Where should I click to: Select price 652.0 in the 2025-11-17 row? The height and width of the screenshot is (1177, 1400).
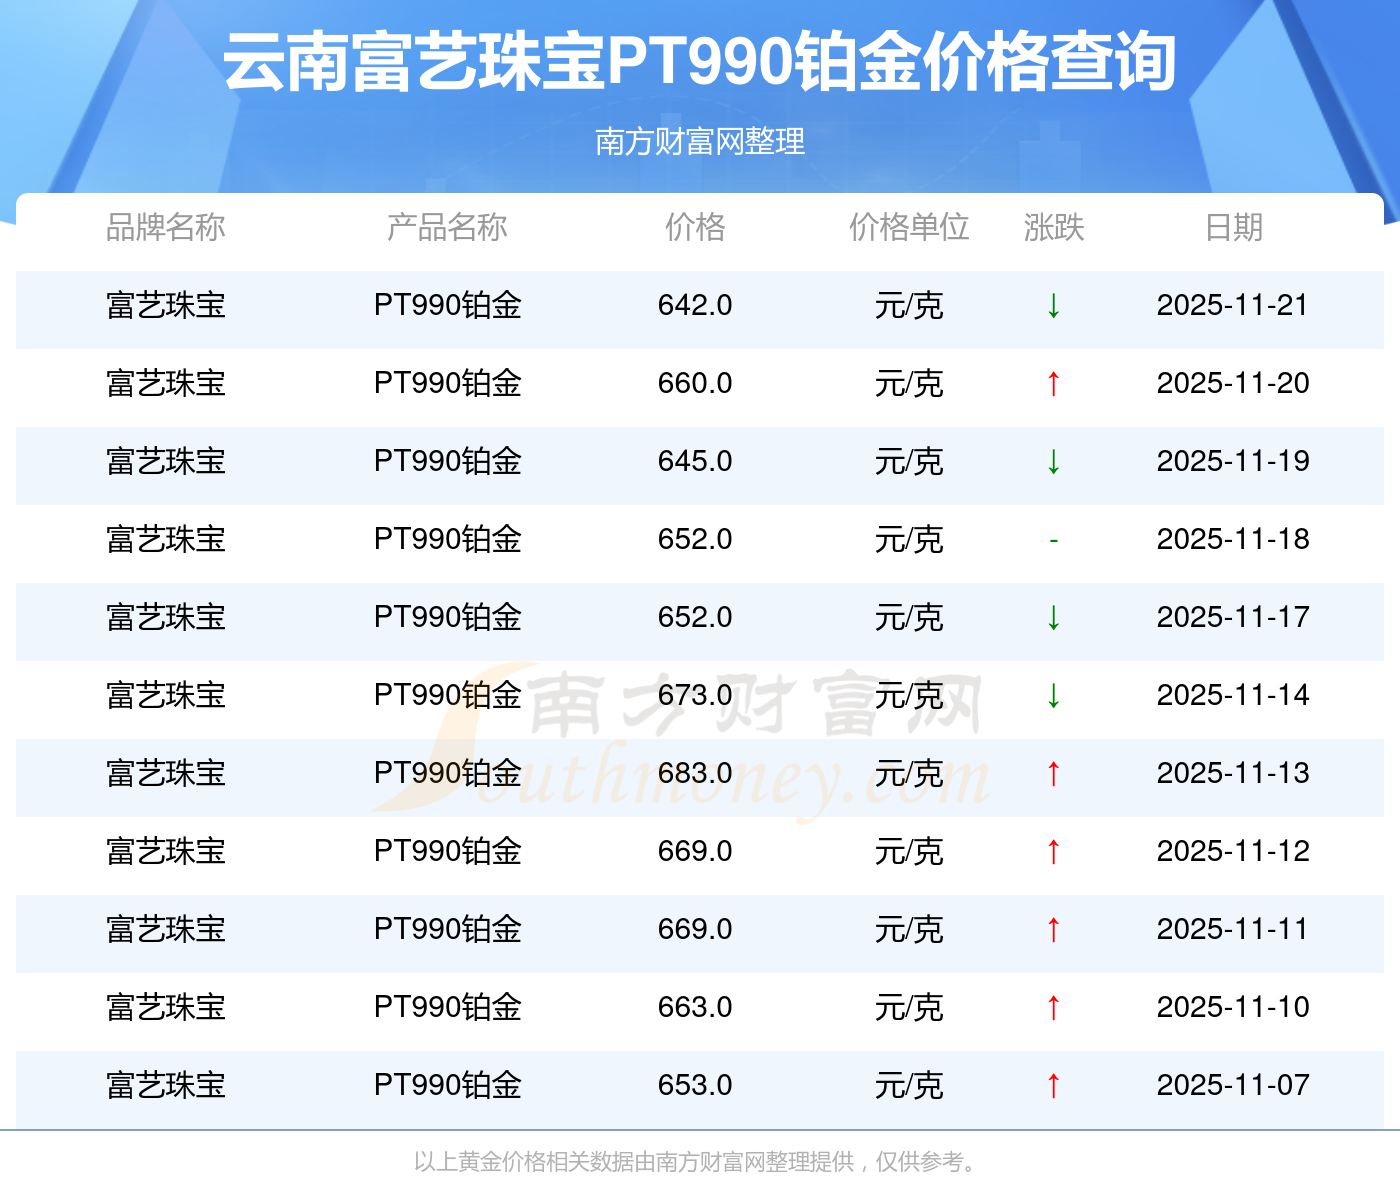[x=695, y=617]
